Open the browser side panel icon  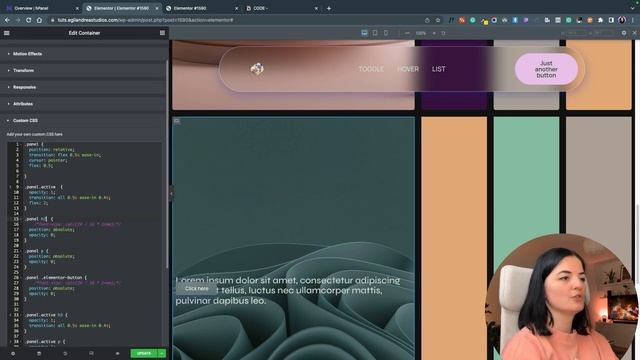[x=611, y=20]
